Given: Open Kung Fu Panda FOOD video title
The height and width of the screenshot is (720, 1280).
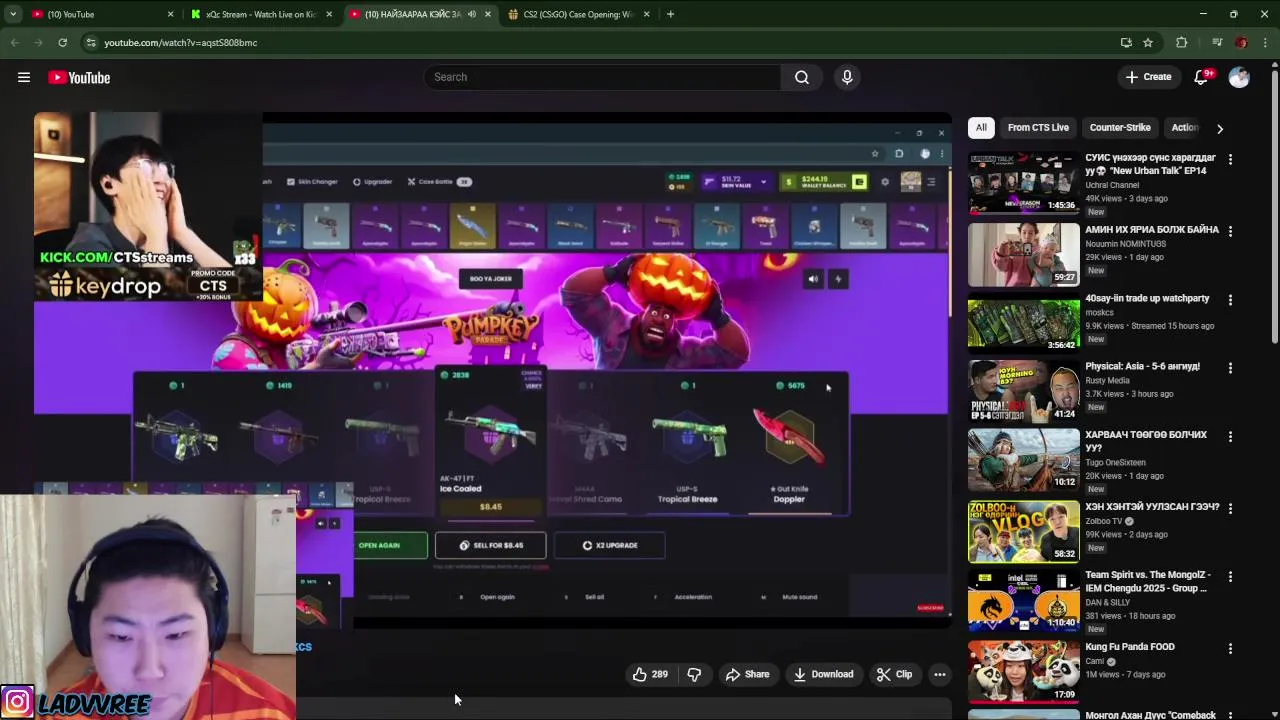Looking at the screenshot, I should point(1129,647).
